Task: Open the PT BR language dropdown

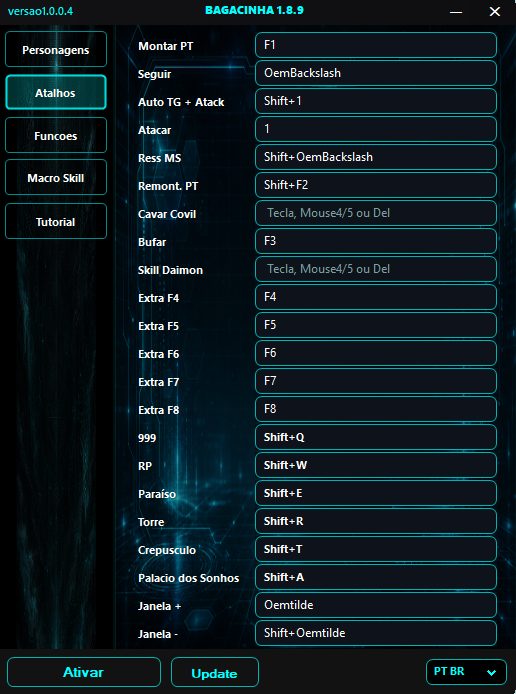Action: pos(466,672)
